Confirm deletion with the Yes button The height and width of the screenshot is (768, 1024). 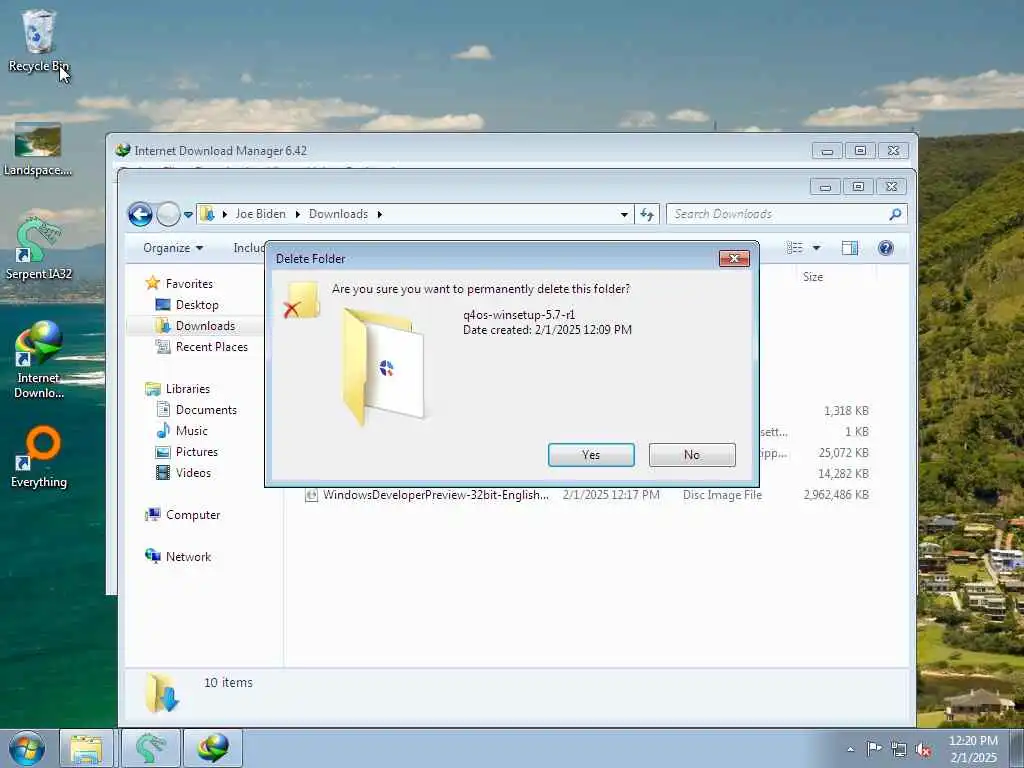coord(591,455)
